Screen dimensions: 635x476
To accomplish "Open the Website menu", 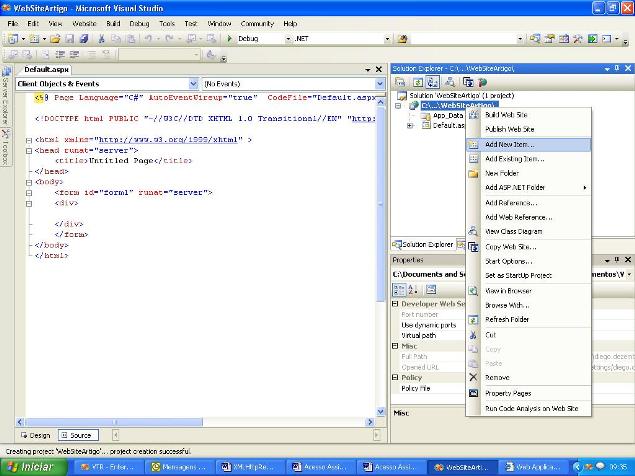I will (x=84, y=23).
